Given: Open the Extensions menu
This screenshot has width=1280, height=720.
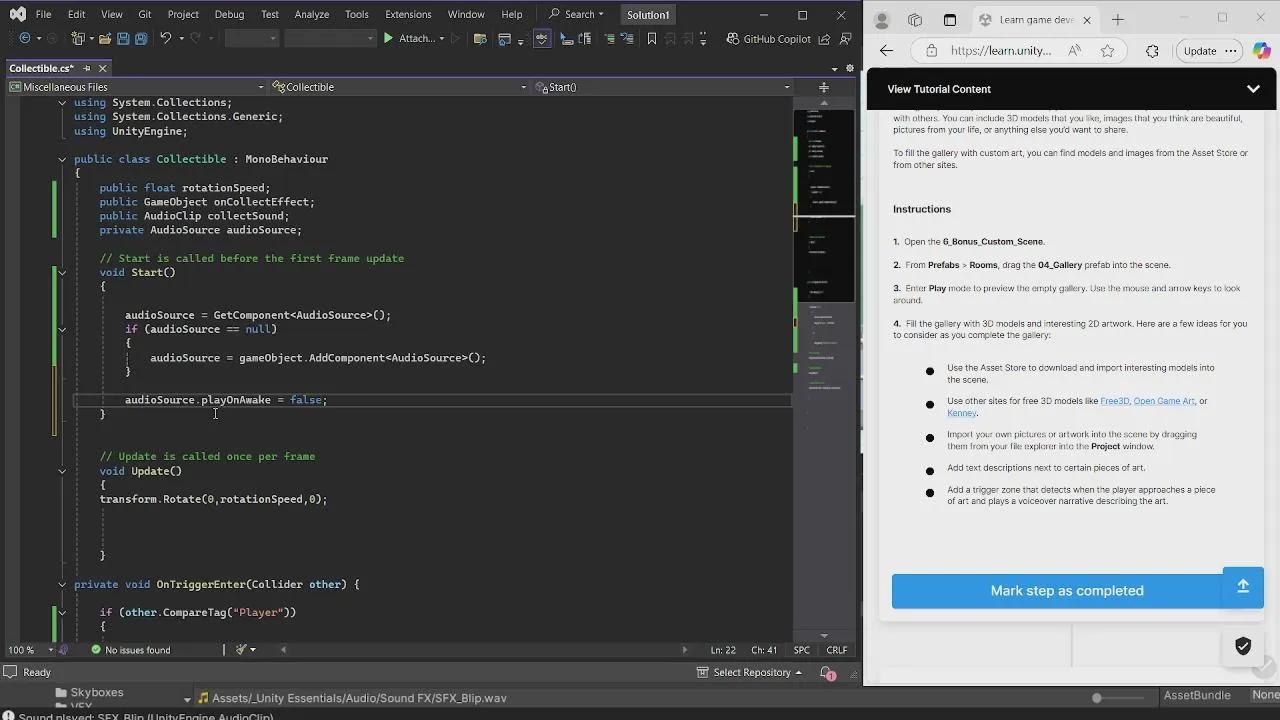Looking at the screenshot, I should (410, 14).
